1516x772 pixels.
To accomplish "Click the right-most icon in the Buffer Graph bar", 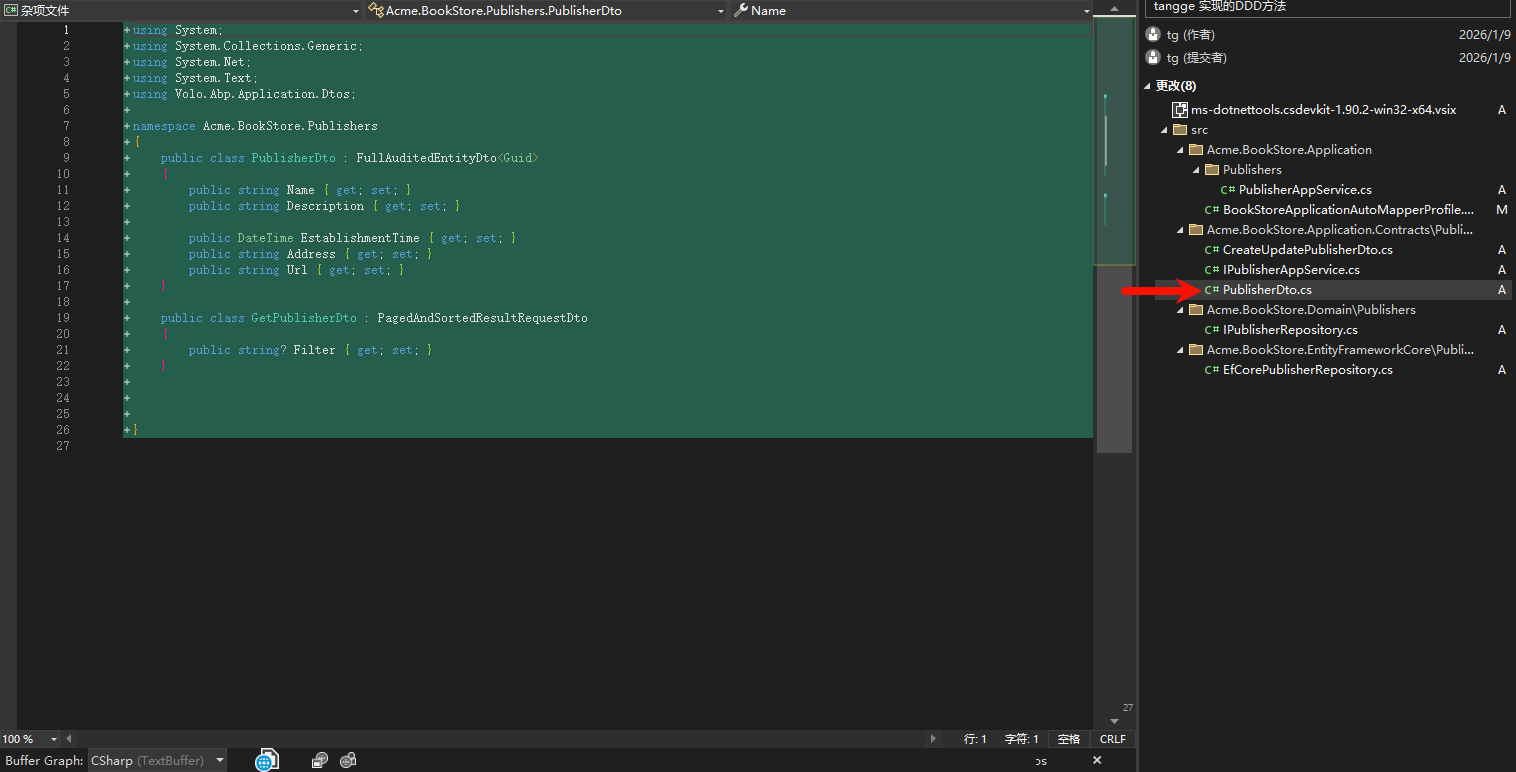I will [348, 760].
